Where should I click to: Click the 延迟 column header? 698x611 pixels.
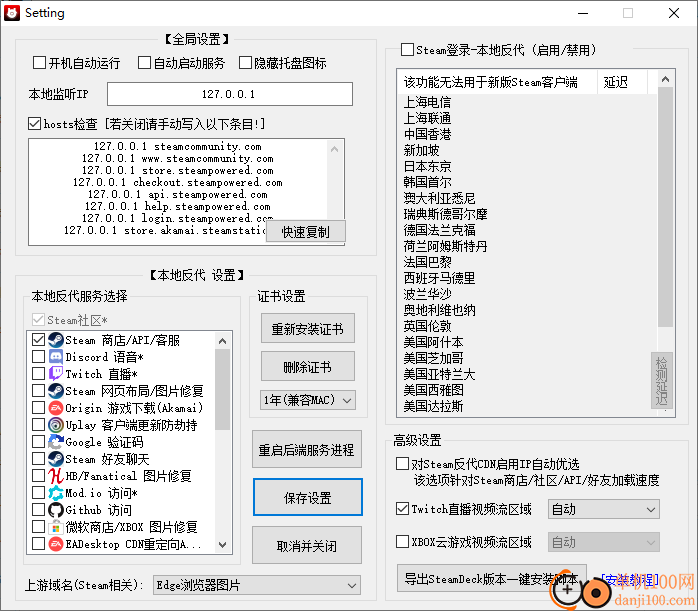(x=622, y=82)
